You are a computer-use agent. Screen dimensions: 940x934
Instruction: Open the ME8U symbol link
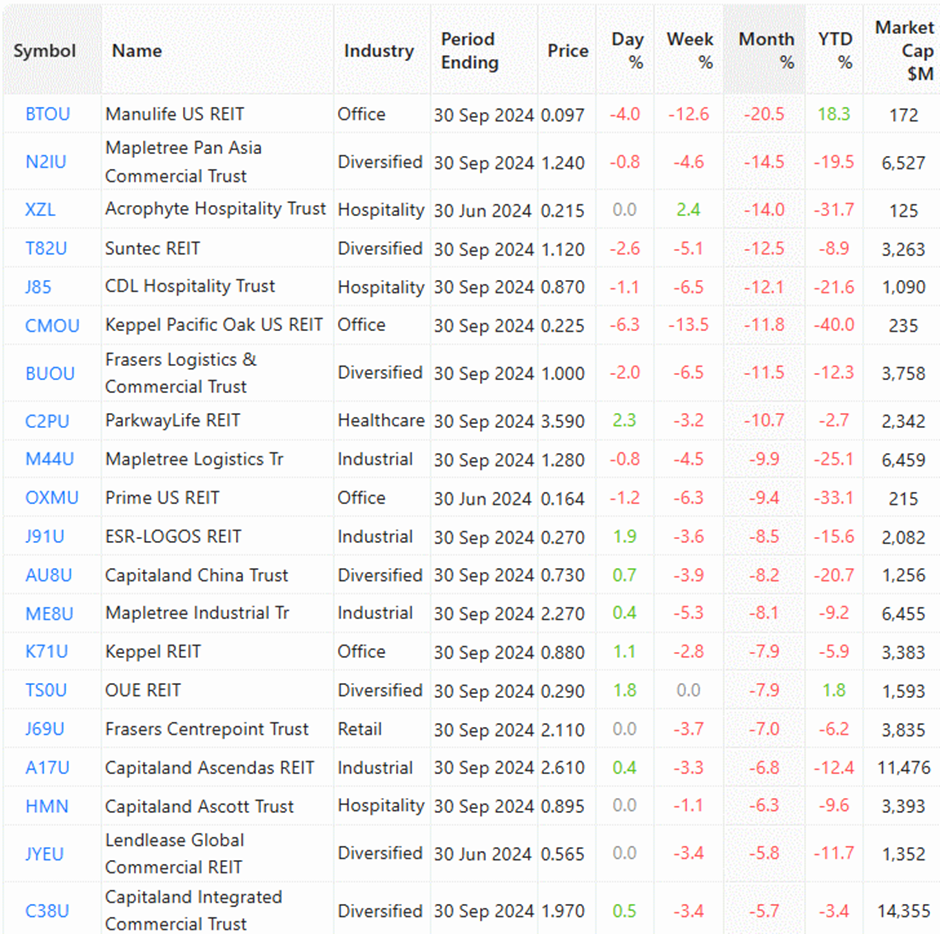[x=49, y=613]
